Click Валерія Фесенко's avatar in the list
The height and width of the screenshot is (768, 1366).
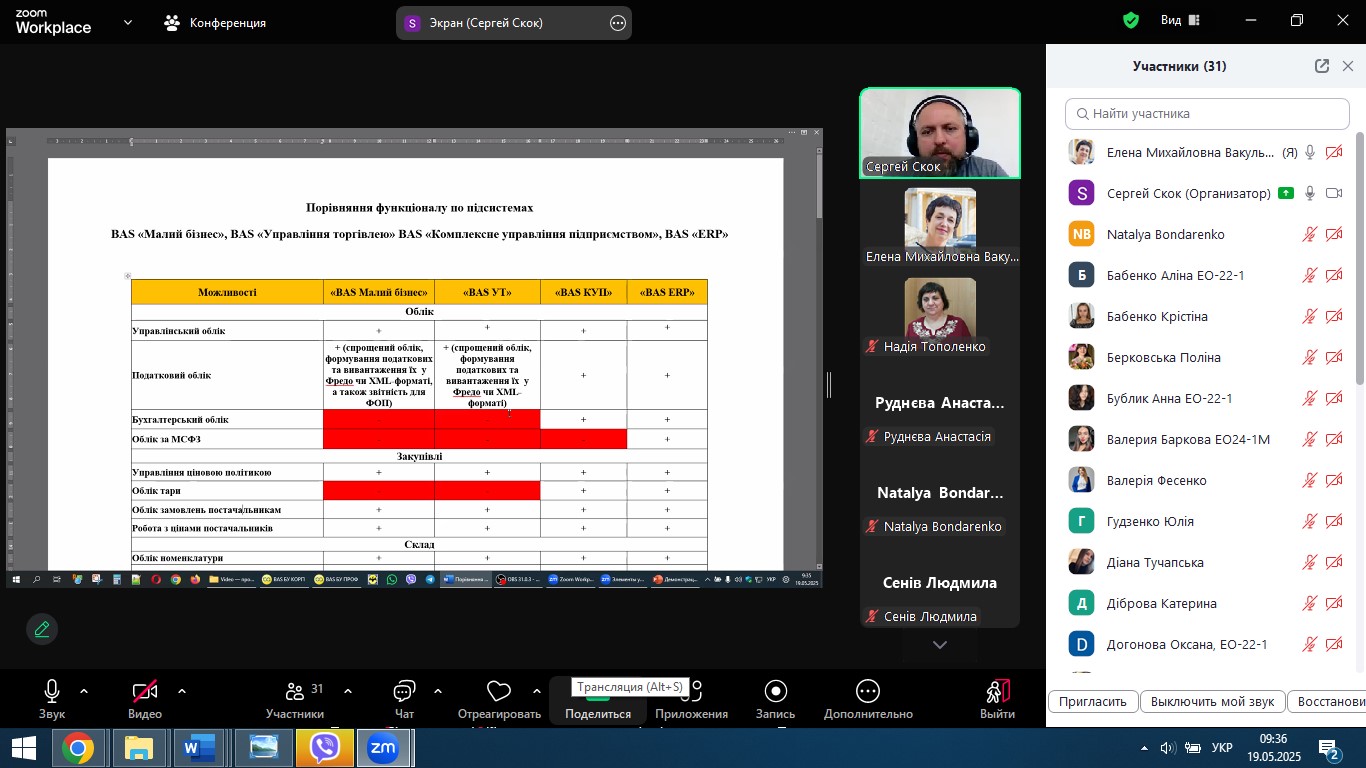tap(1081, 481)
